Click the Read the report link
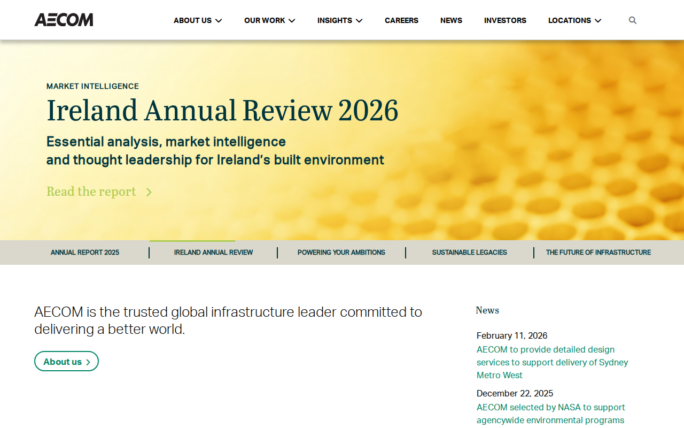This screenshot has width=684, height=428. (x=98, y=192)
